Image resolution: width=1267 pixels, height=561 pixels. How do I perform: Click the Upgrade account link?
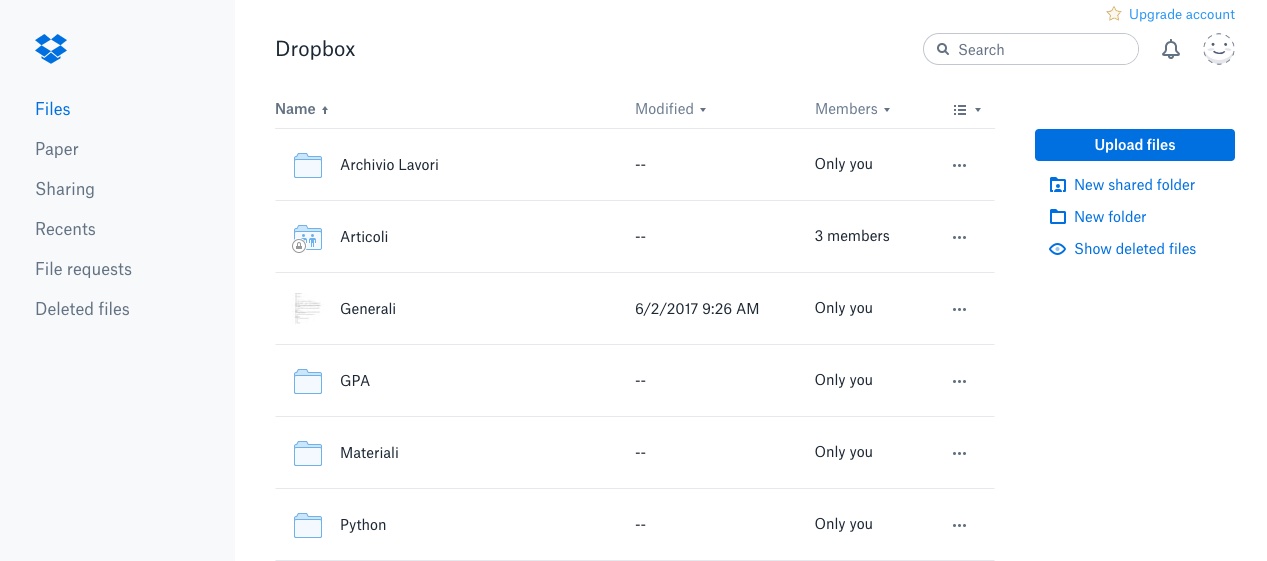pos(1181,15)
